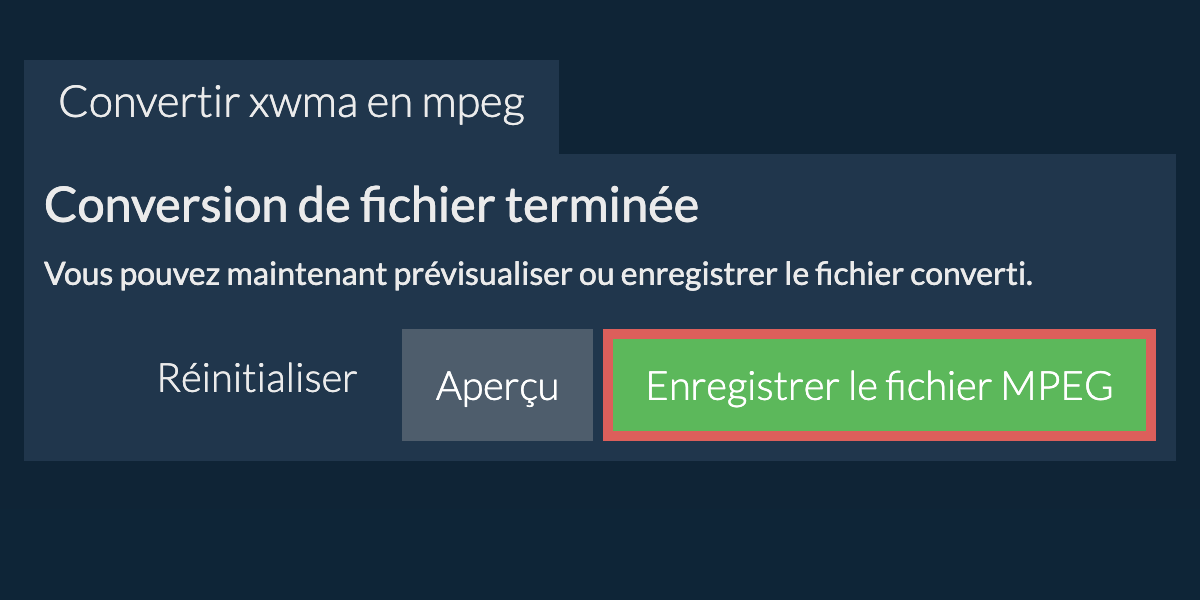Click the Conversion de fichier terminée heading
Image resolution: width=1200 pixels, height=600 pixels.
372,206
